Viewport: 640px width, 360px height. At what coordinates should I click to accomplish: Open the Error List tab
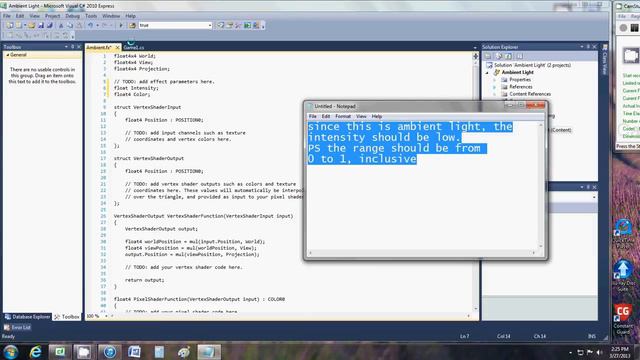[17, 327]
